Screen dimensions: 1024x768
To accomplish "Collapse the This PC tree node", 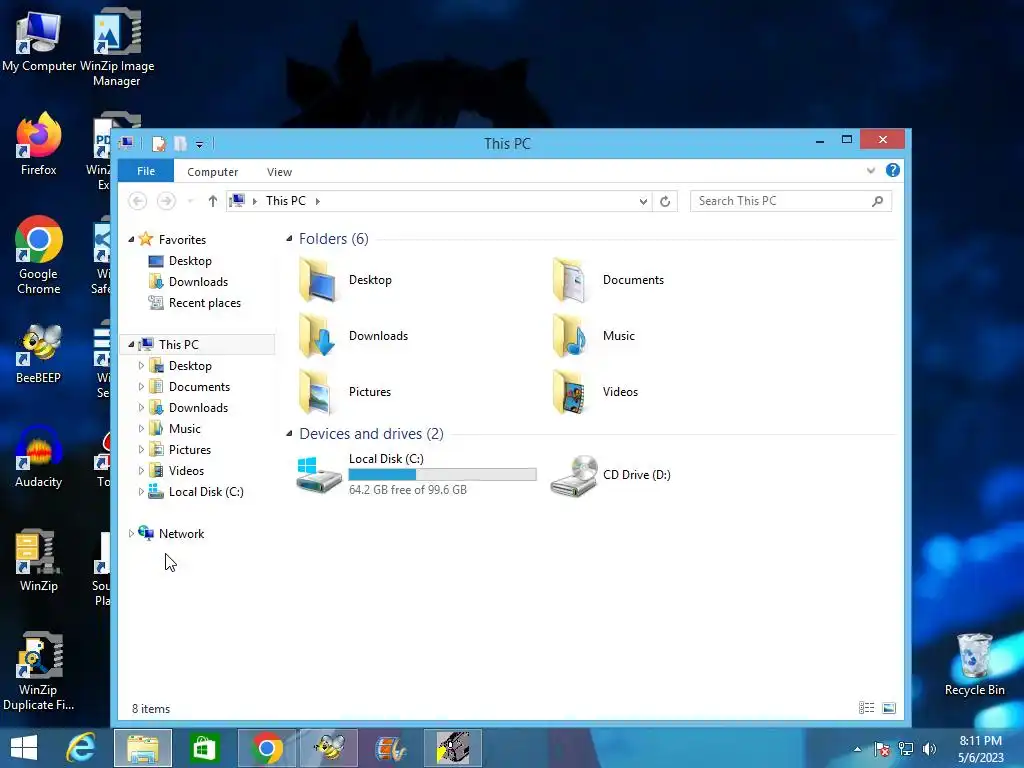I will click(x=131, y=344).
